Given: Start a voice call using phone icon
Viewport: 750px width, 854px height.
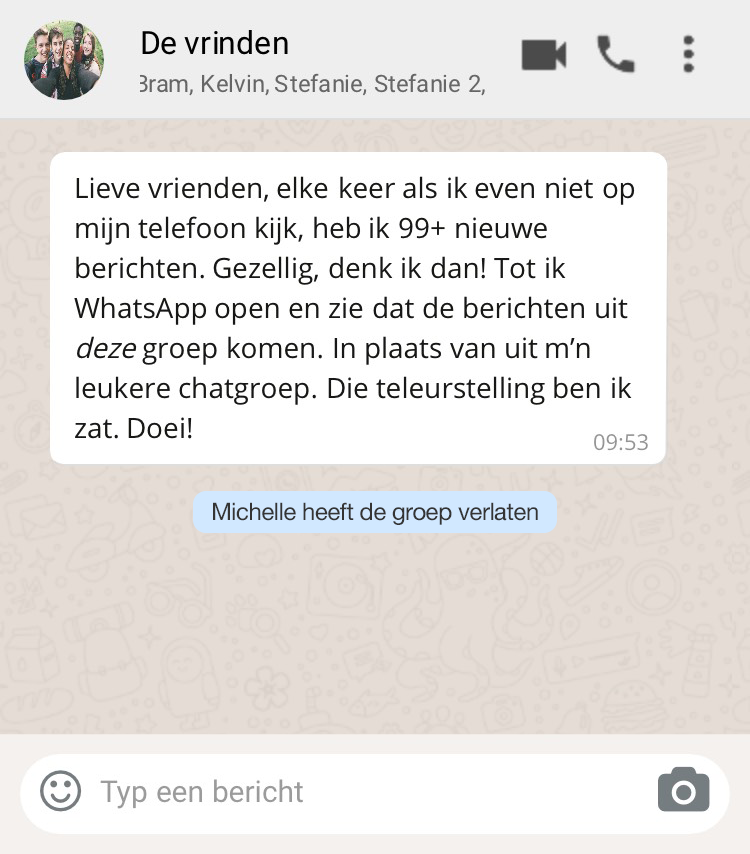Looking at the screenshot, I should point(616,54).
